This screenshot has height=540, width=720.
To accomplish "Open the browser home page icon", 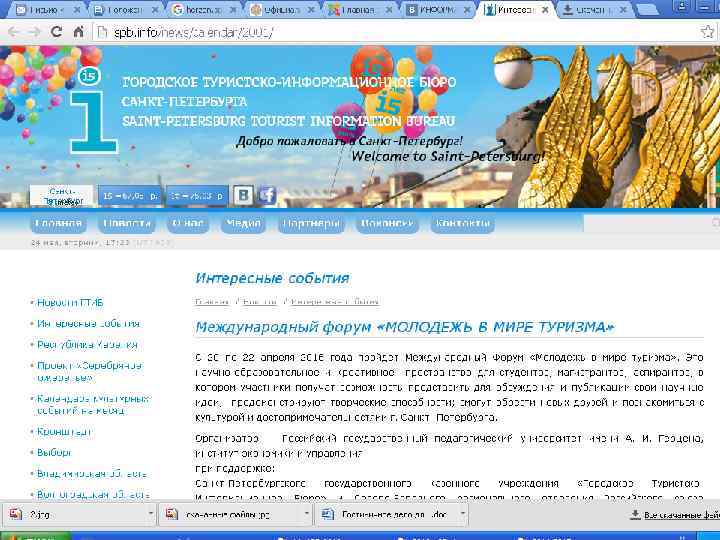I will coord(79,32).
